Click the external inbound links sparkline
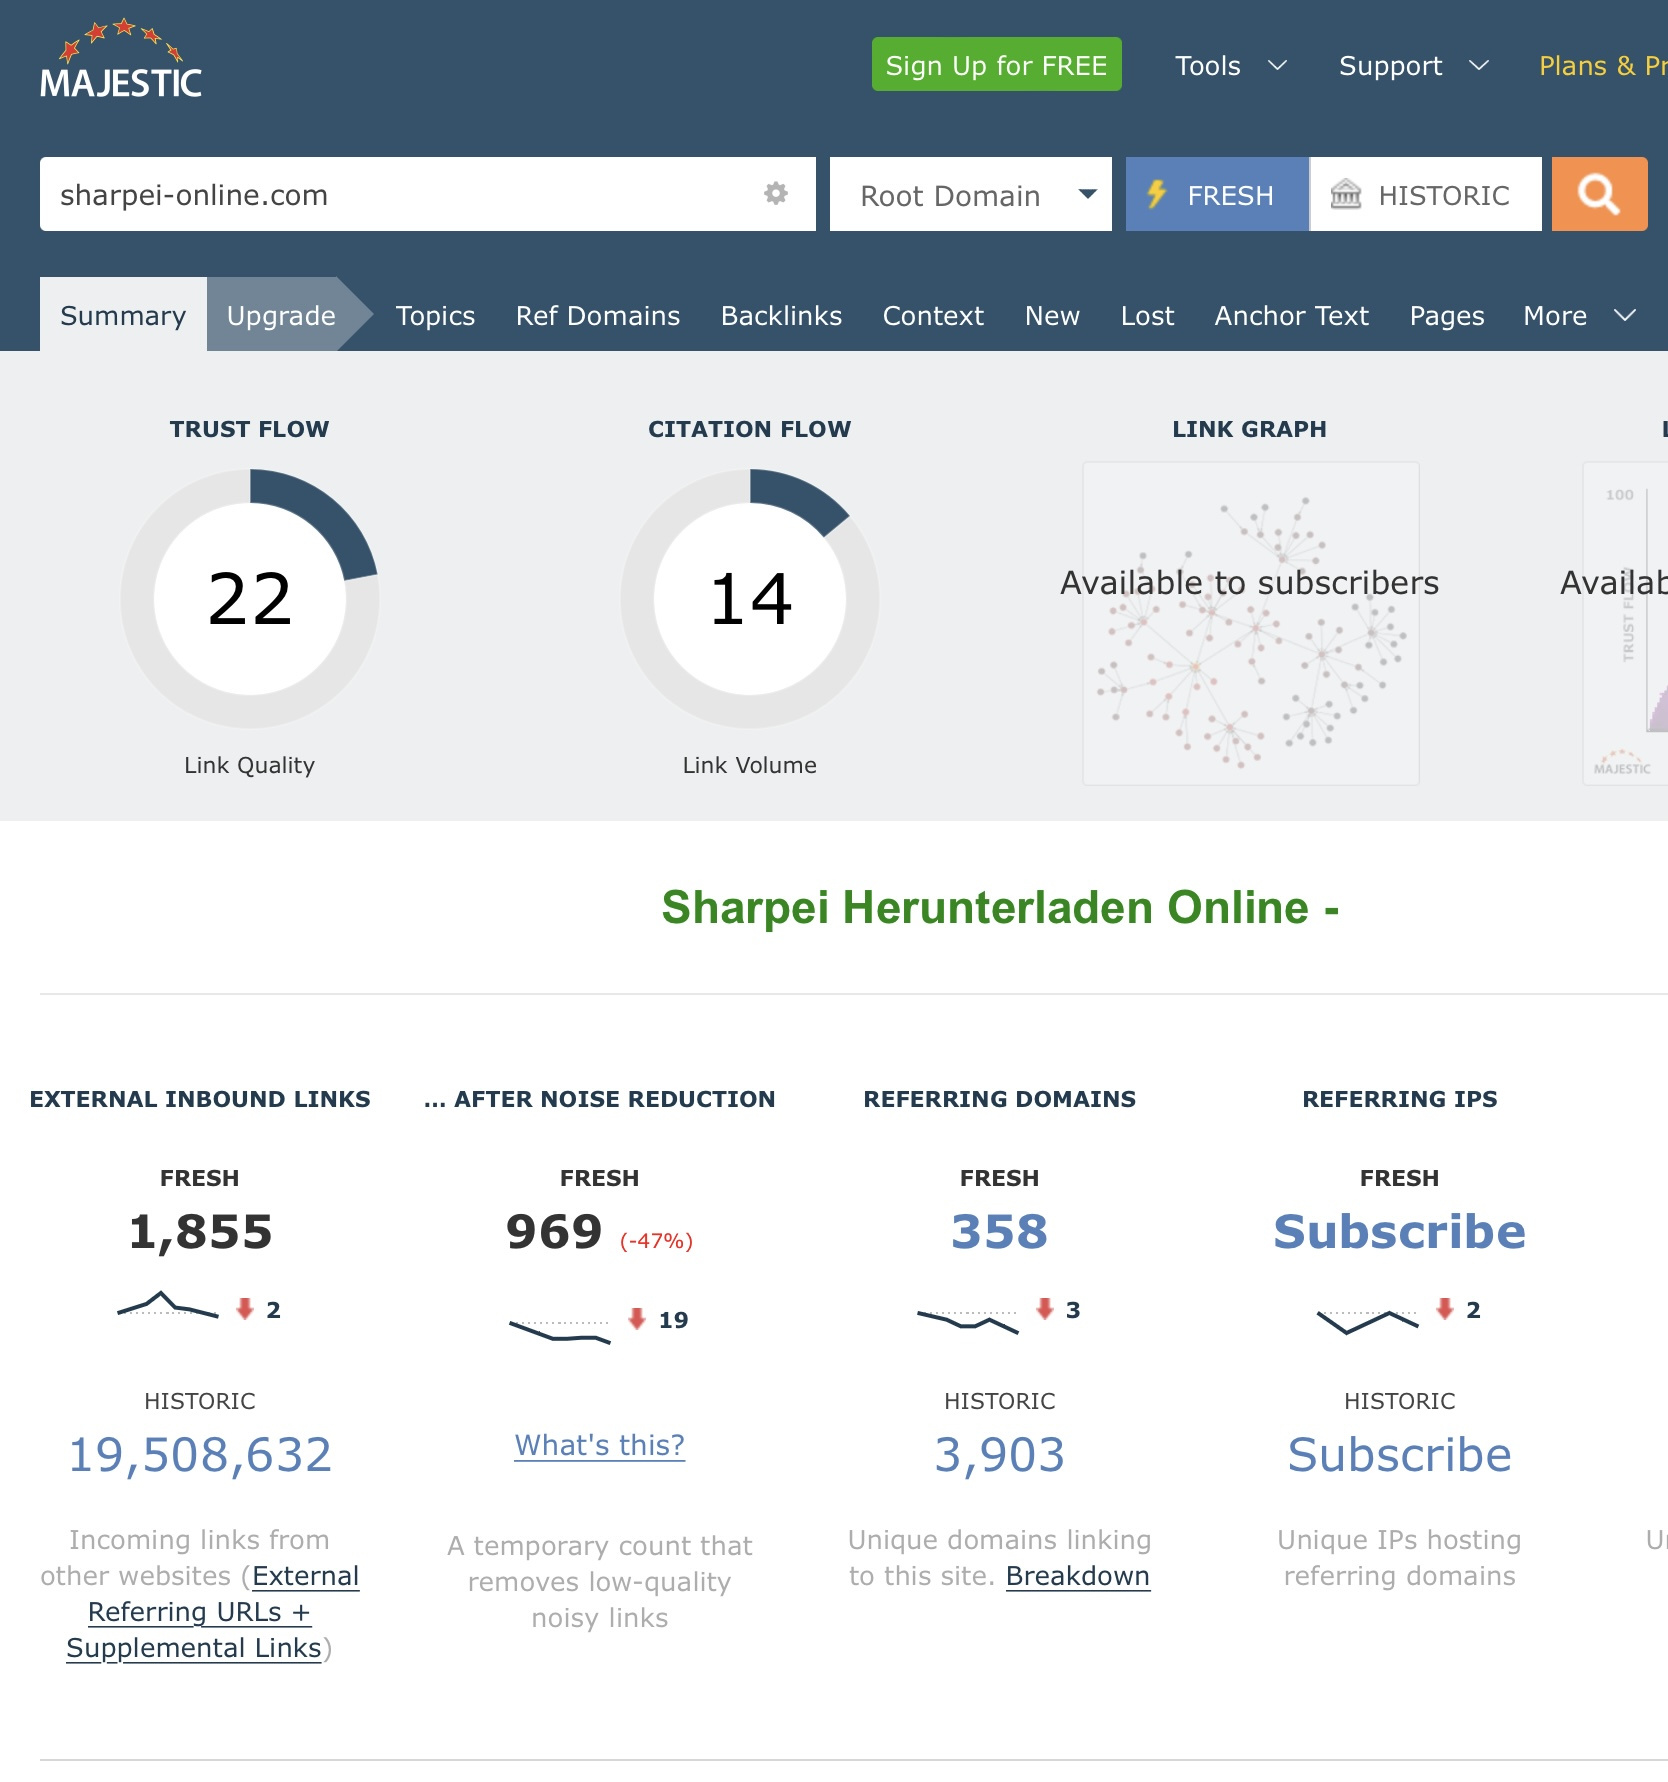The image size is (1668, 1782). 168,1305
